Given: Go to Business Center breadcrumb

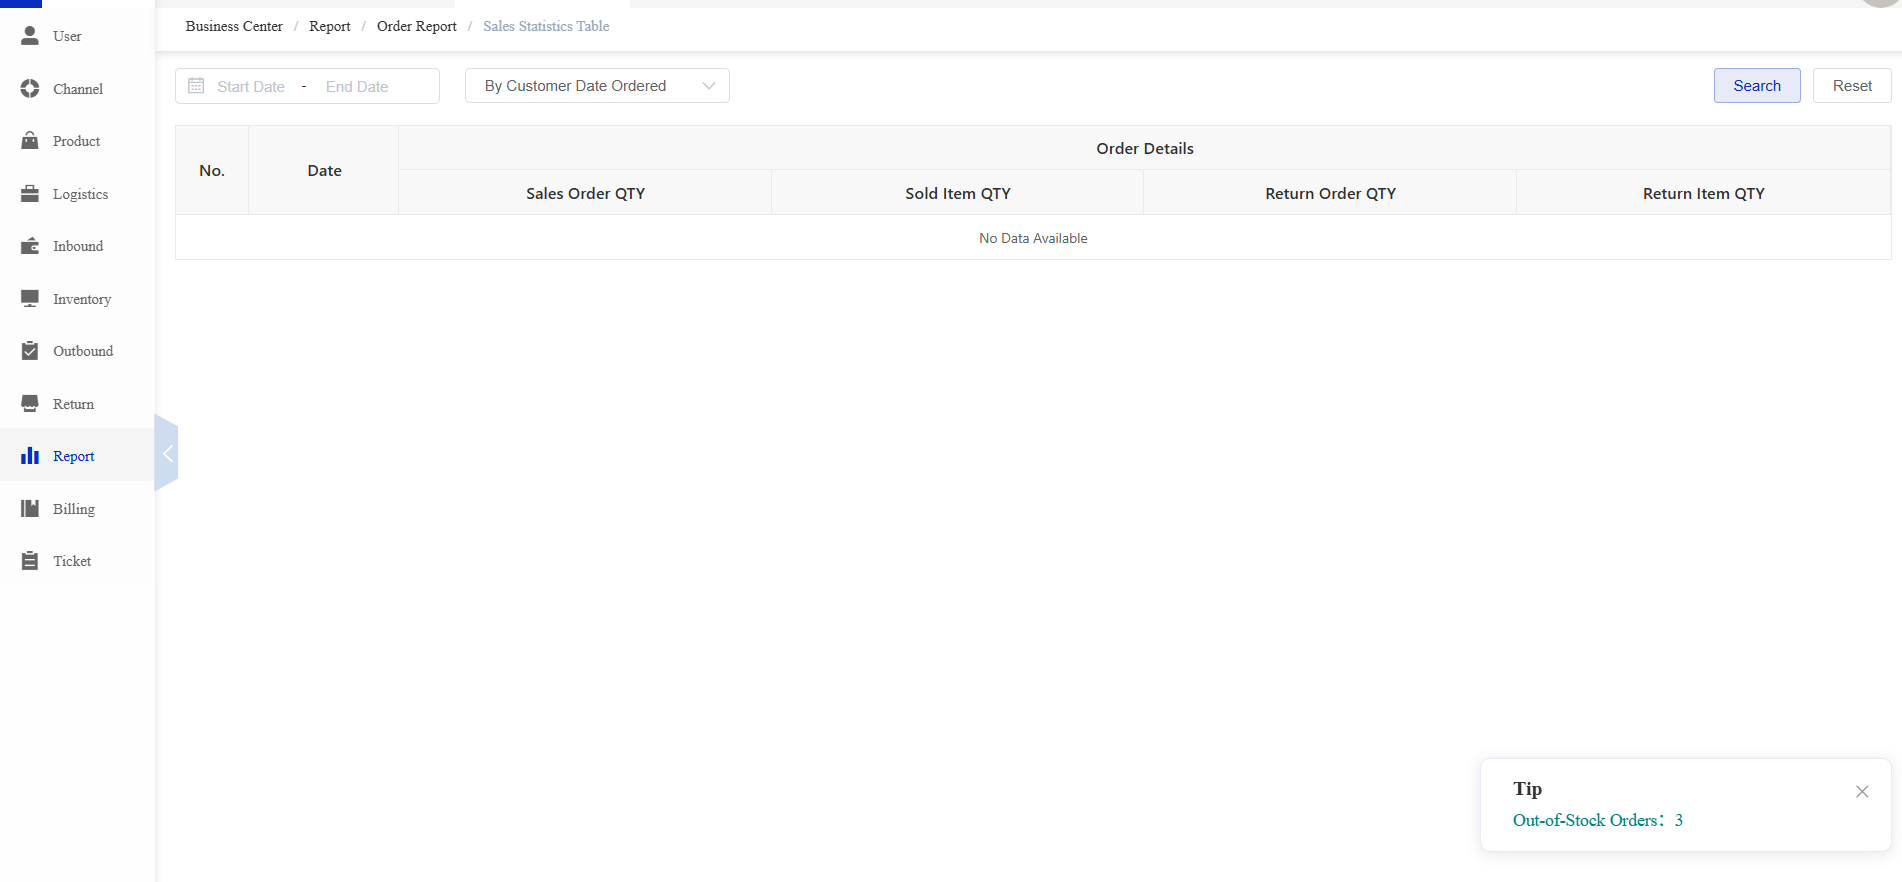Looking at the screenshot, I should (x=234, y=26).
